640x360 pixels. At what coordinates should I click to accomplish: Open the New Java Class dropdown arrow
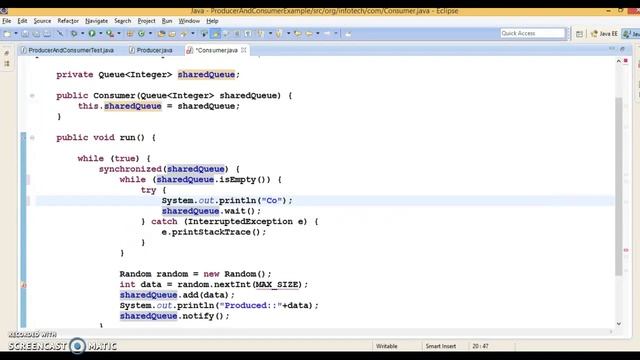(150, 34)
